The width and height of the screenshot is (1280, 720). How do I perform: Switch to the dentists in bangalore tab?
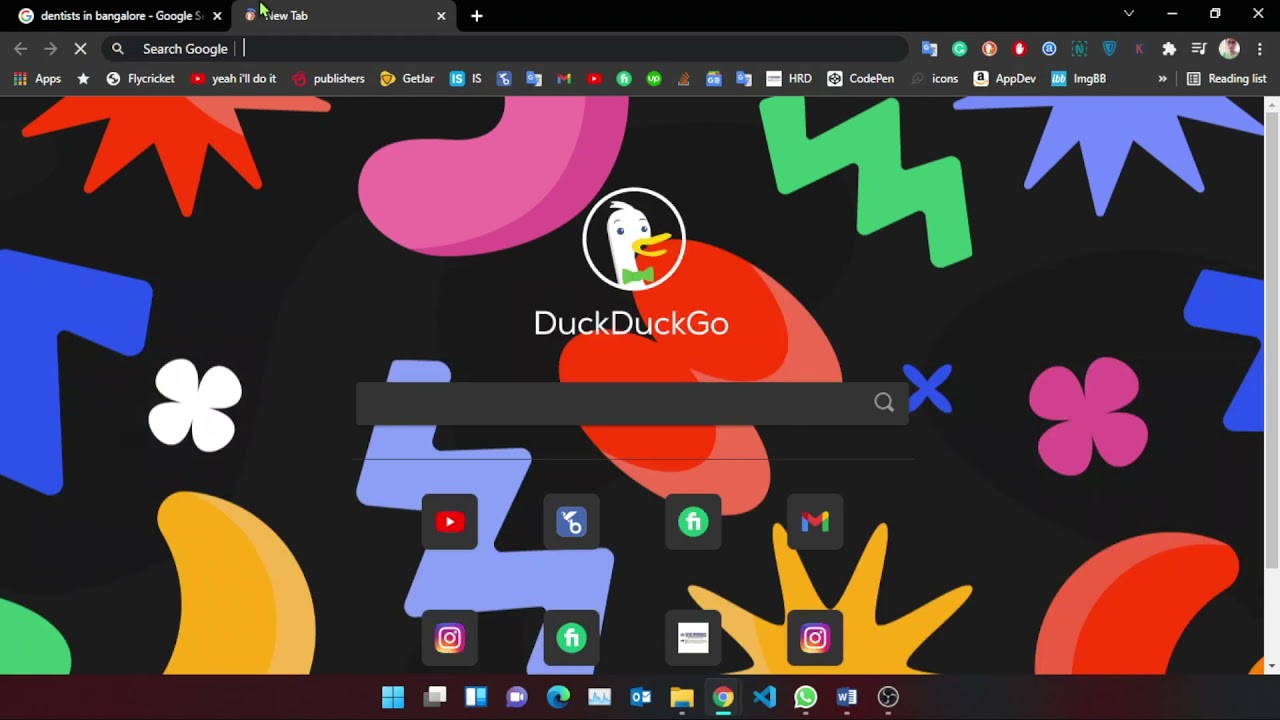(x=115, y=16)
